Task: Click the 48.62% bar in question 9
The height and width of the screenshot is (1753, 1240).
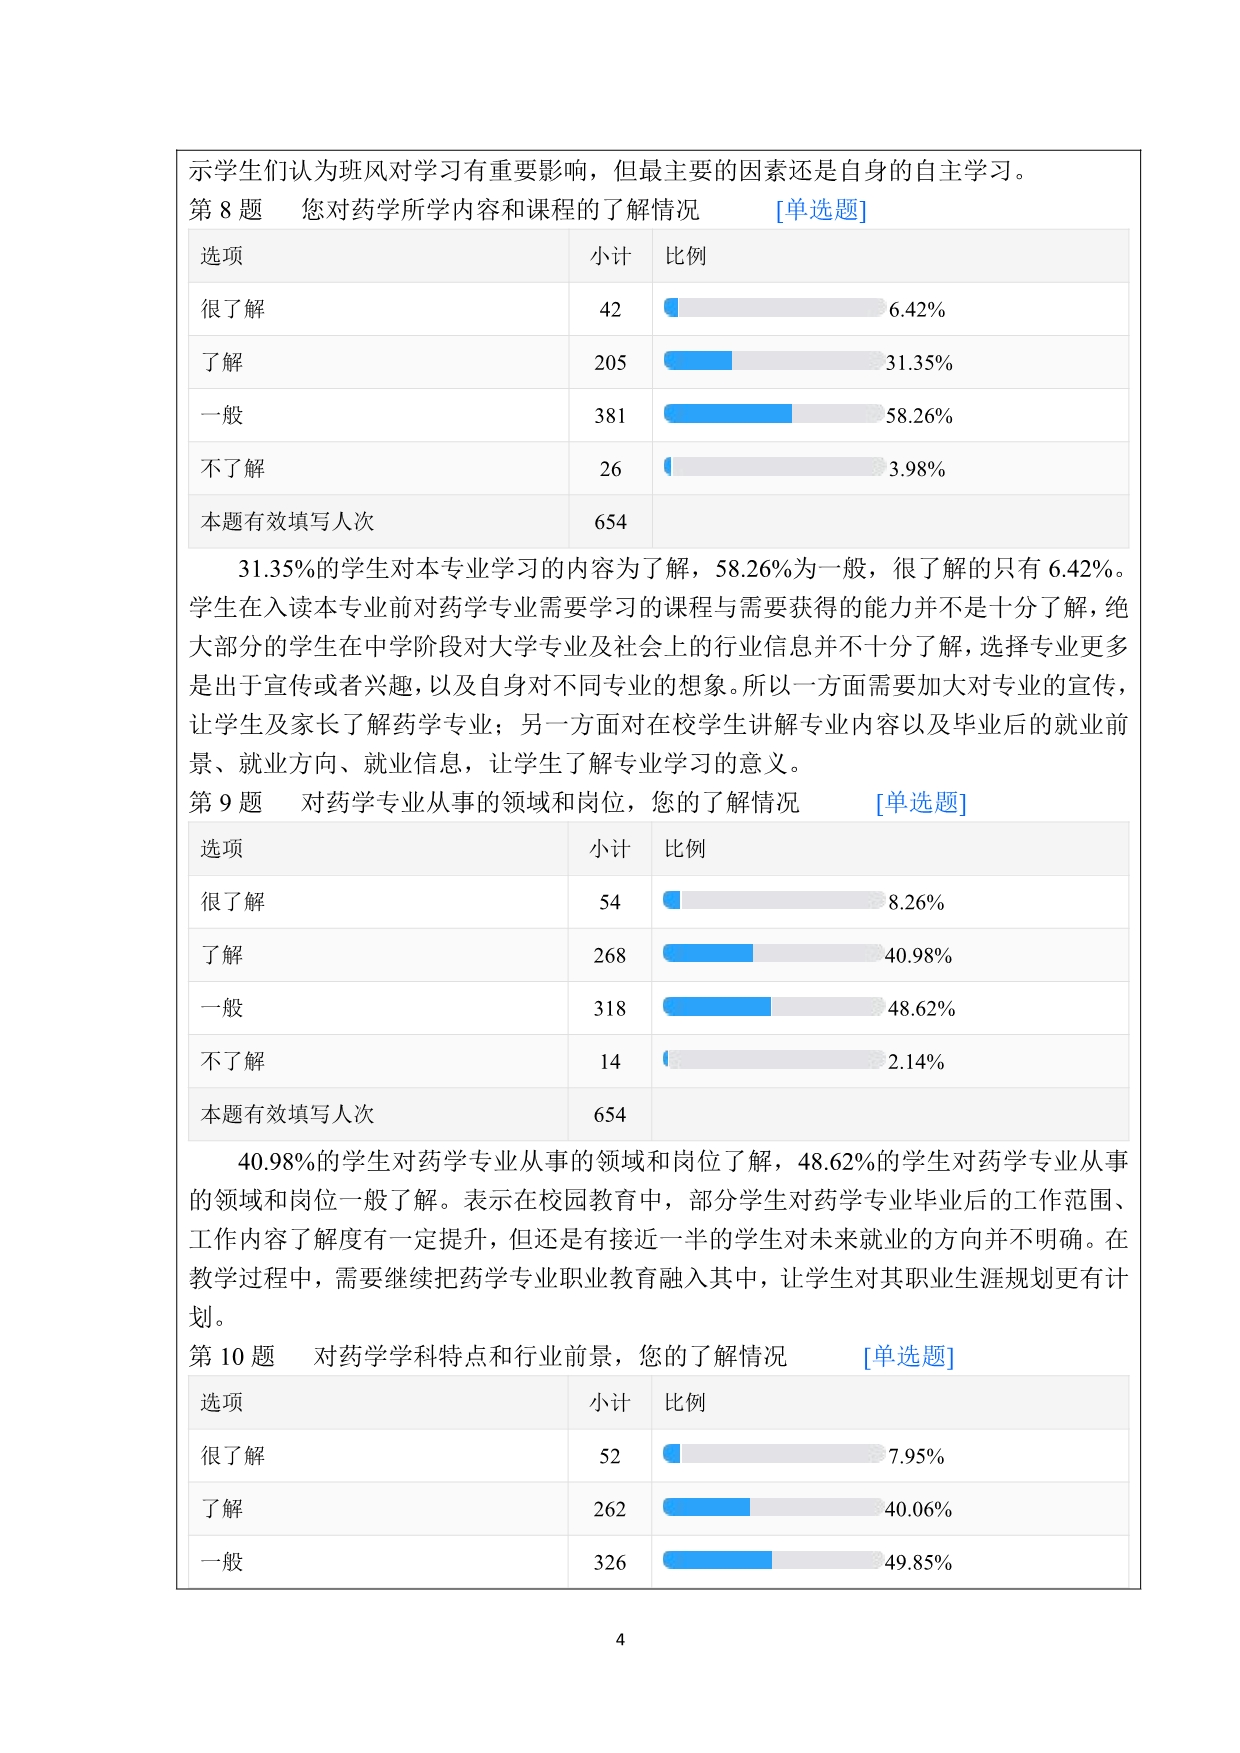Action: coord(774,1007)
